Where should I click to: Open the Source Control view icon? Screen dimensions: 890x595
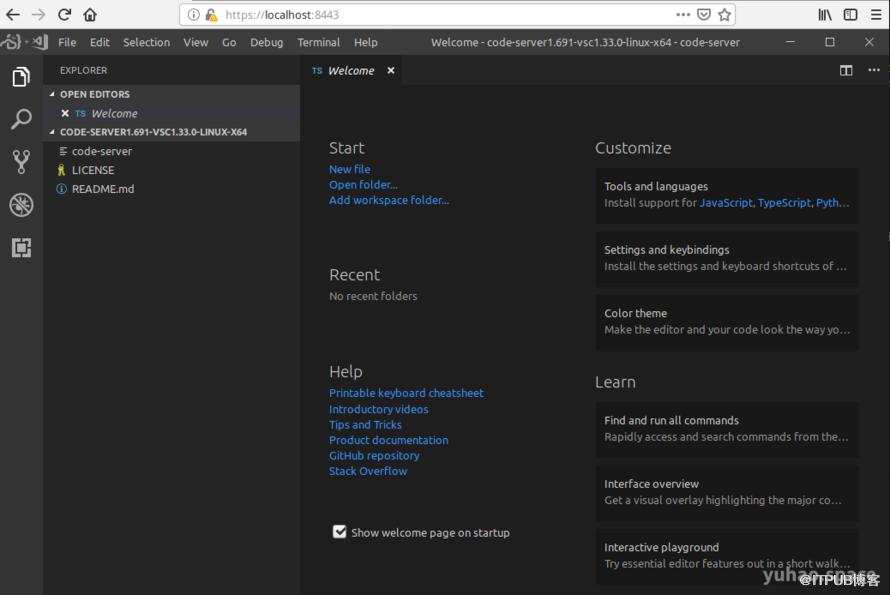pos(21,162)
